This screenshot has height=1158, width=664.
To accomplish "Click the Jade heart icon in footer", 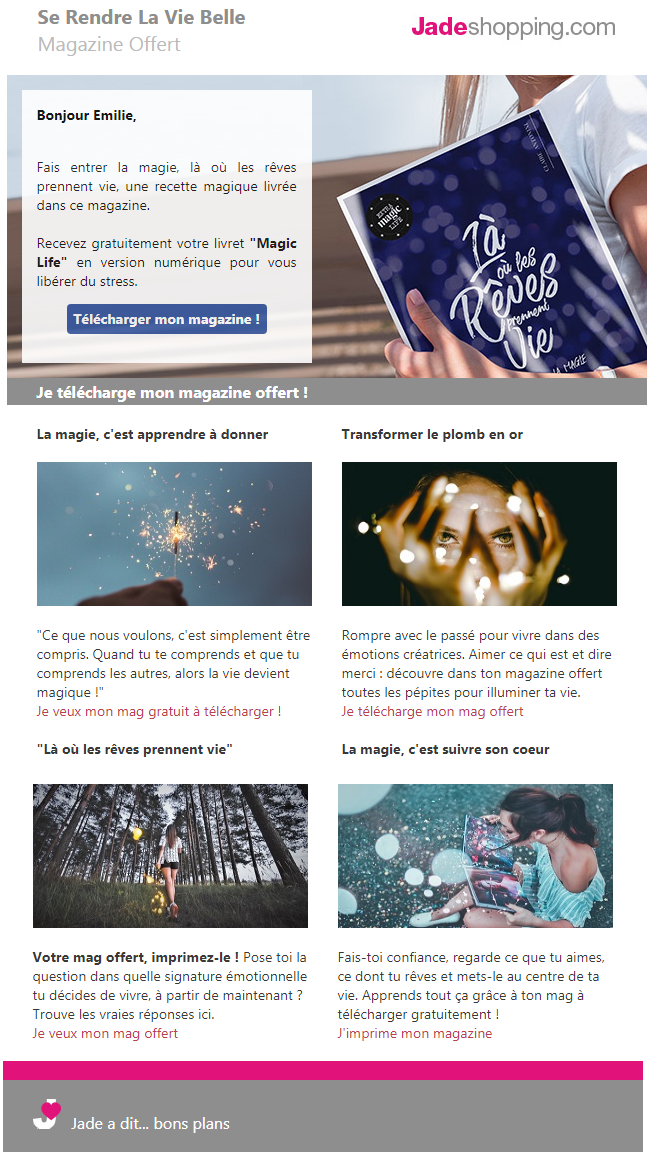I will [47, 1115].
